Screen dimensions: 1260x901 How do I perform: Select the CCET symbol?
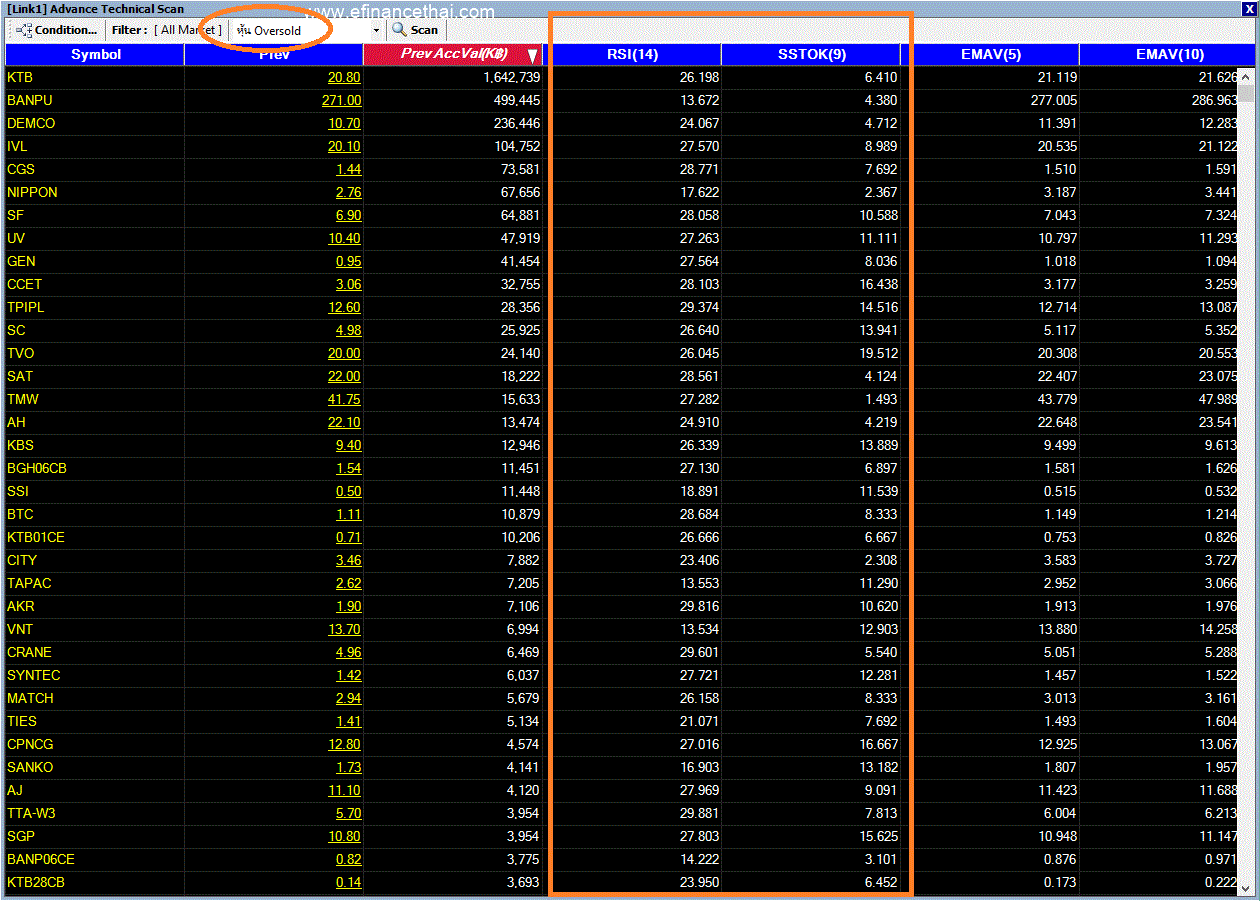pos(25,284)
